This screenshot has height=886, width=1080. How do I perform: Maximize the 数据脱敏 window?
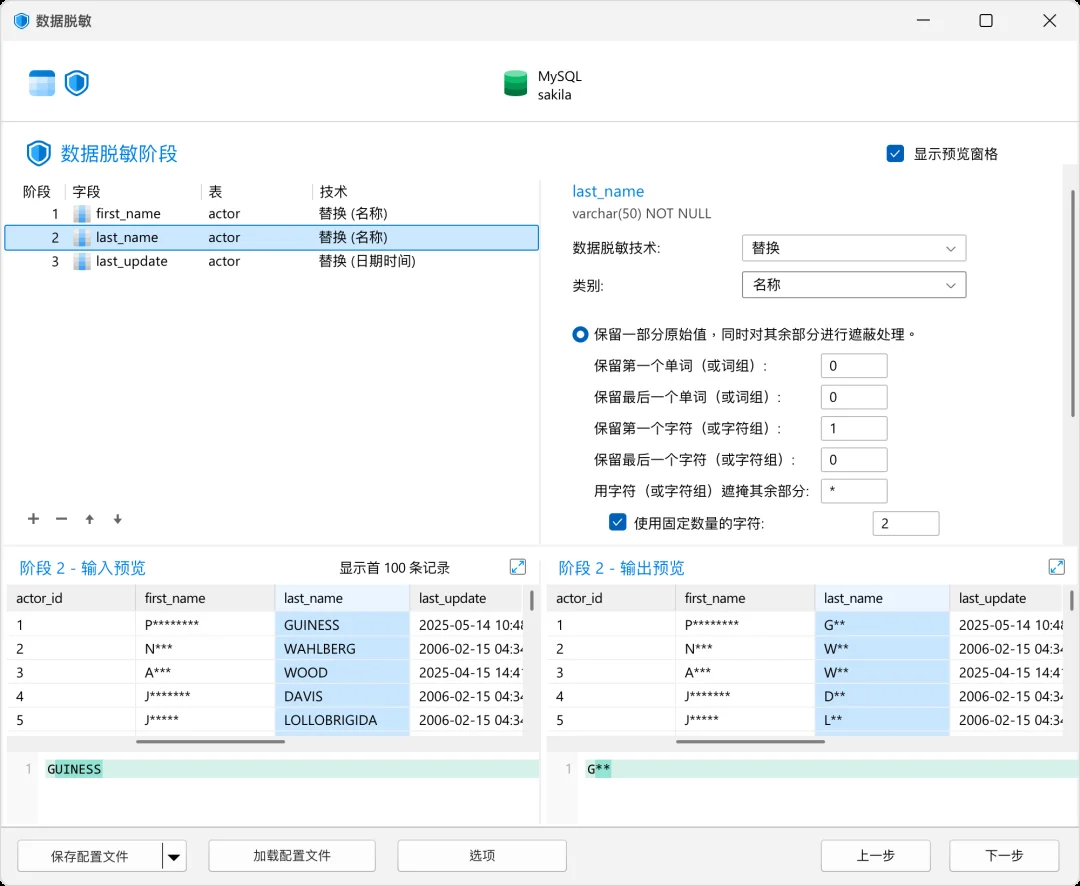986,21
